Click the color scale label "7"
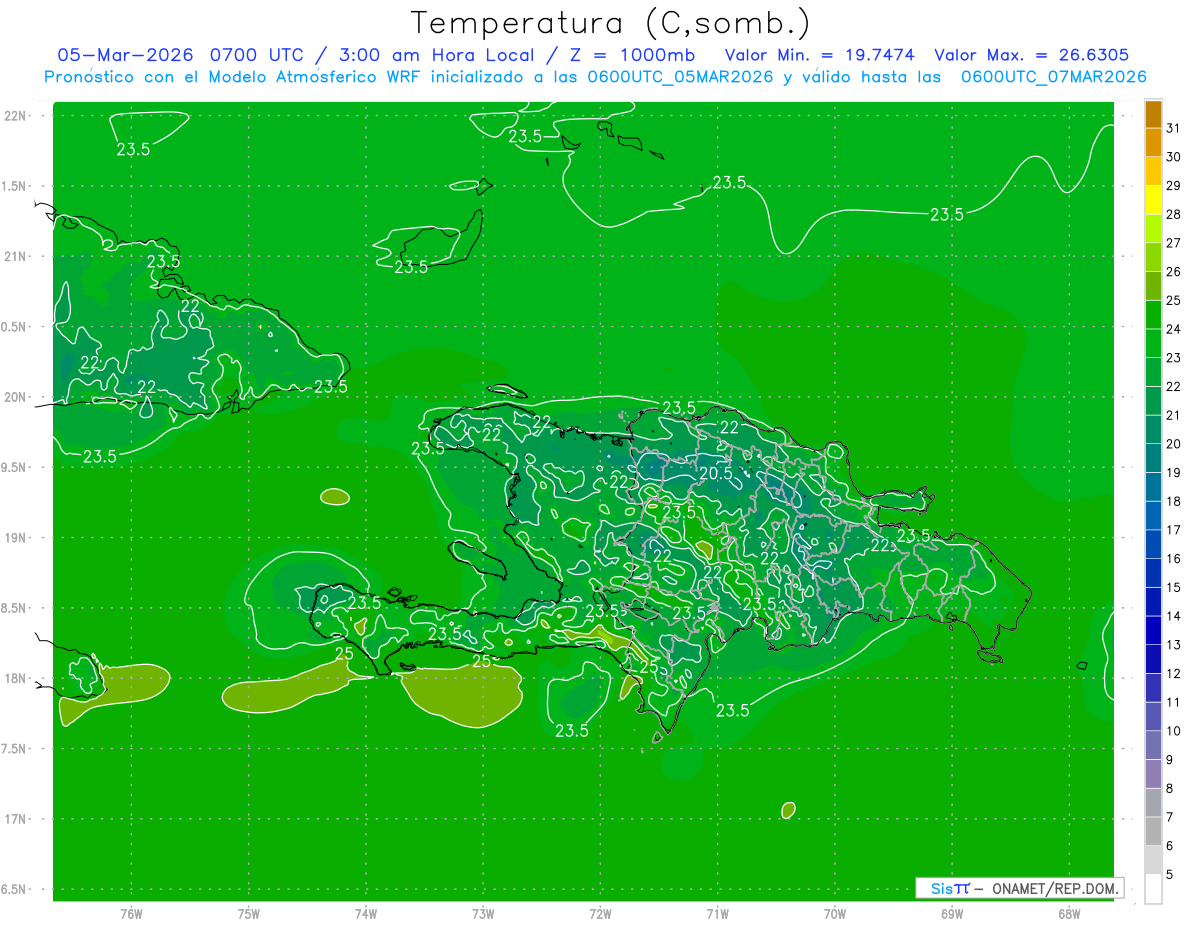Image resolution: width=1200 pixels, height=927 pixels. 1170,818
